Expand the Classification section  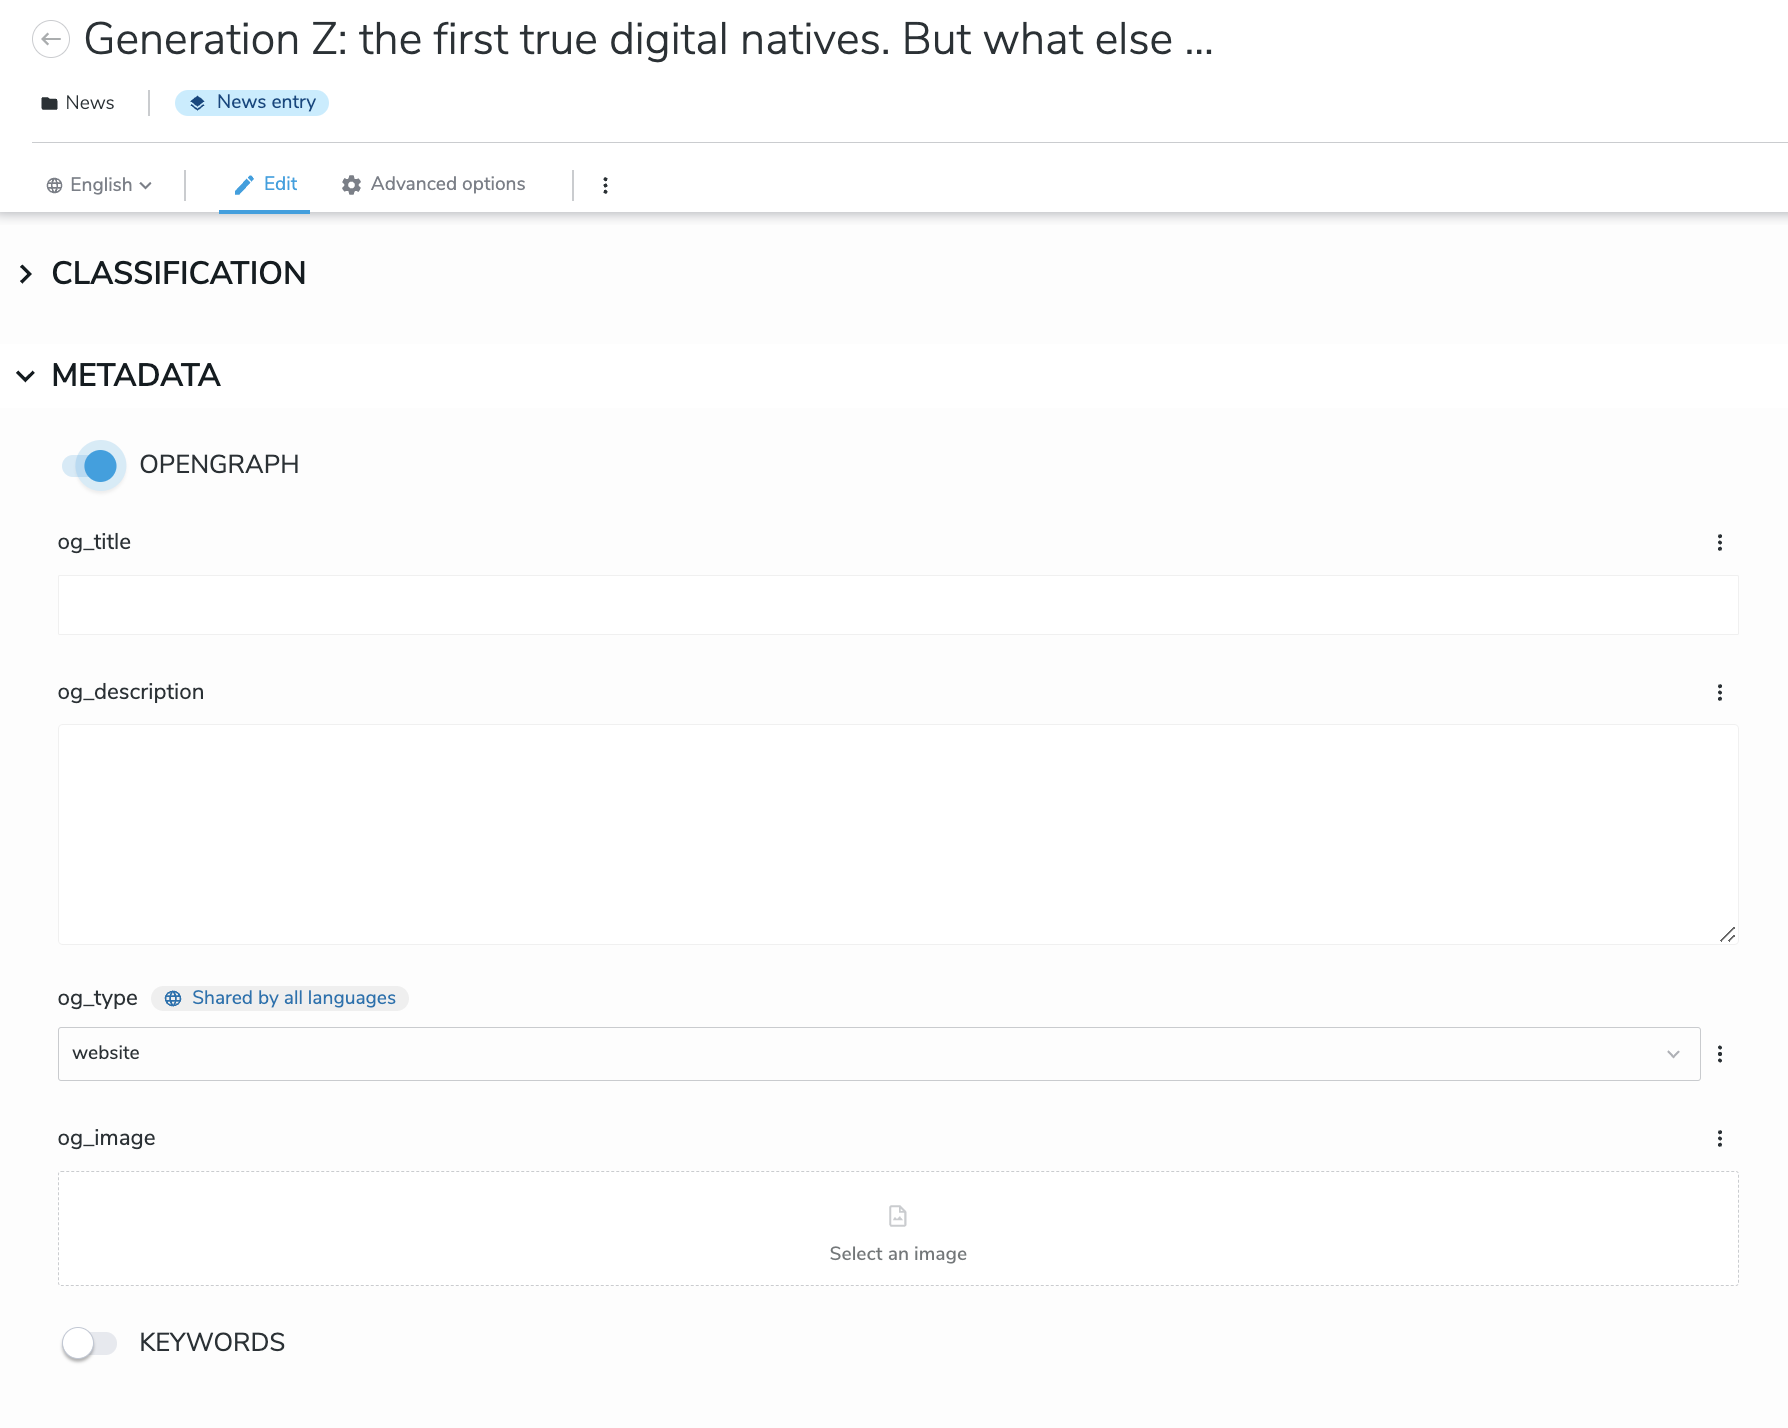(x=26, y=274)
